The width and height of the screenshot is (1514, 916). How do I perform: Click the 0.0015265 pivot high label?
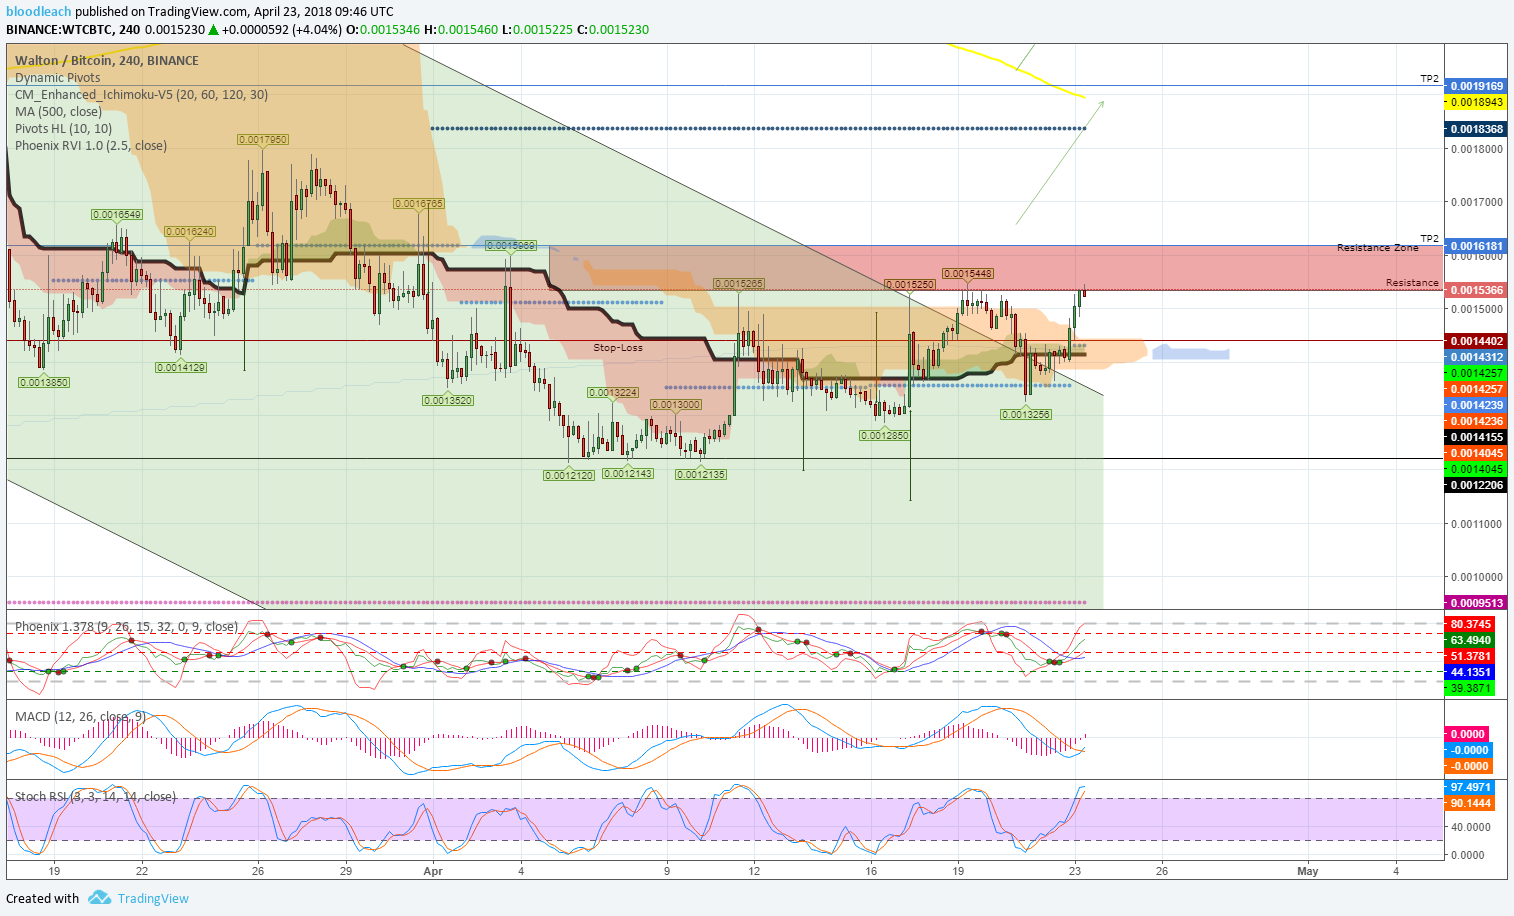pos(739,284)
